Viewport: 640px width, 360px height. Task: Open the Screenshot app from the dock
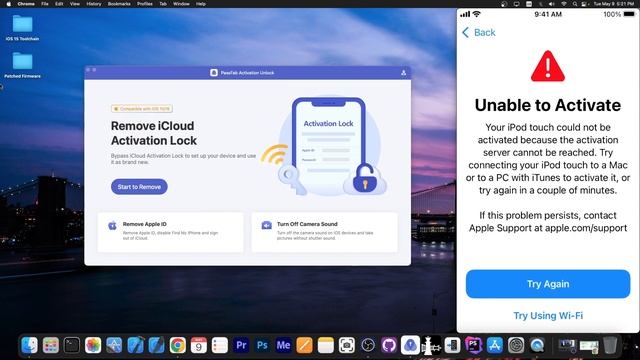[x=347, y=345]
